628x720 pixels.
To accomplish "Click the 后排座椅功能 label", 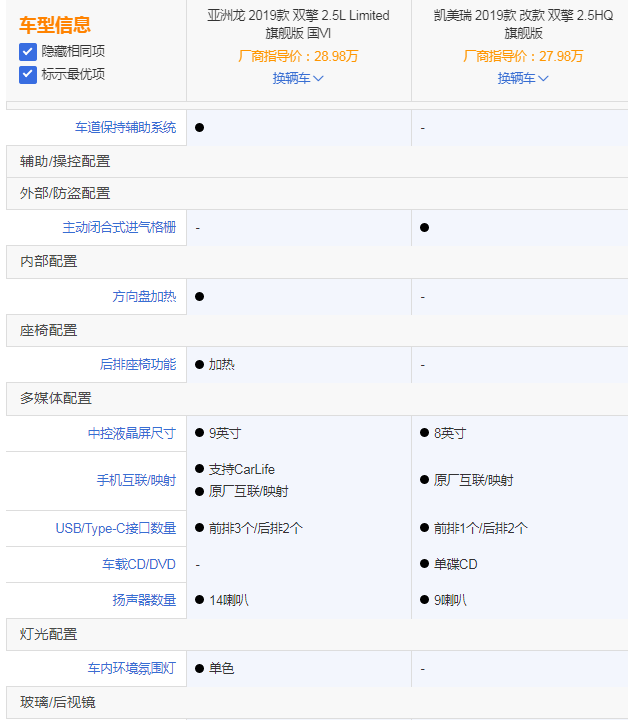I will pyautogui.click(x=138, y=365).
